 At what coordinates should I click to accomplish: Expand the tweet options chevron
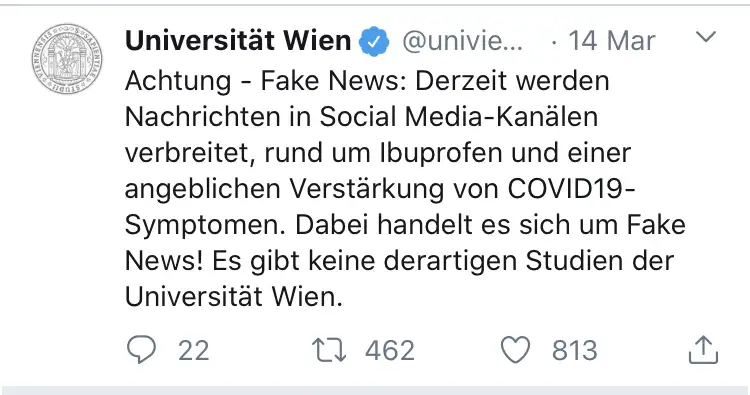pyautogui.click(x=706, y=36)
